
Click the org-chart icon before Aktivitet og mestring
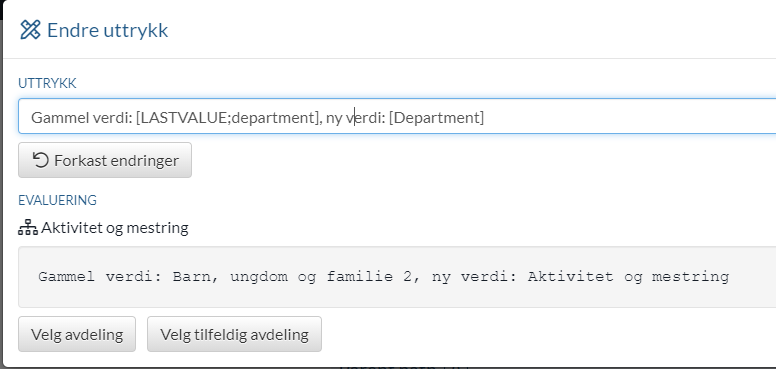coord(28,228)
